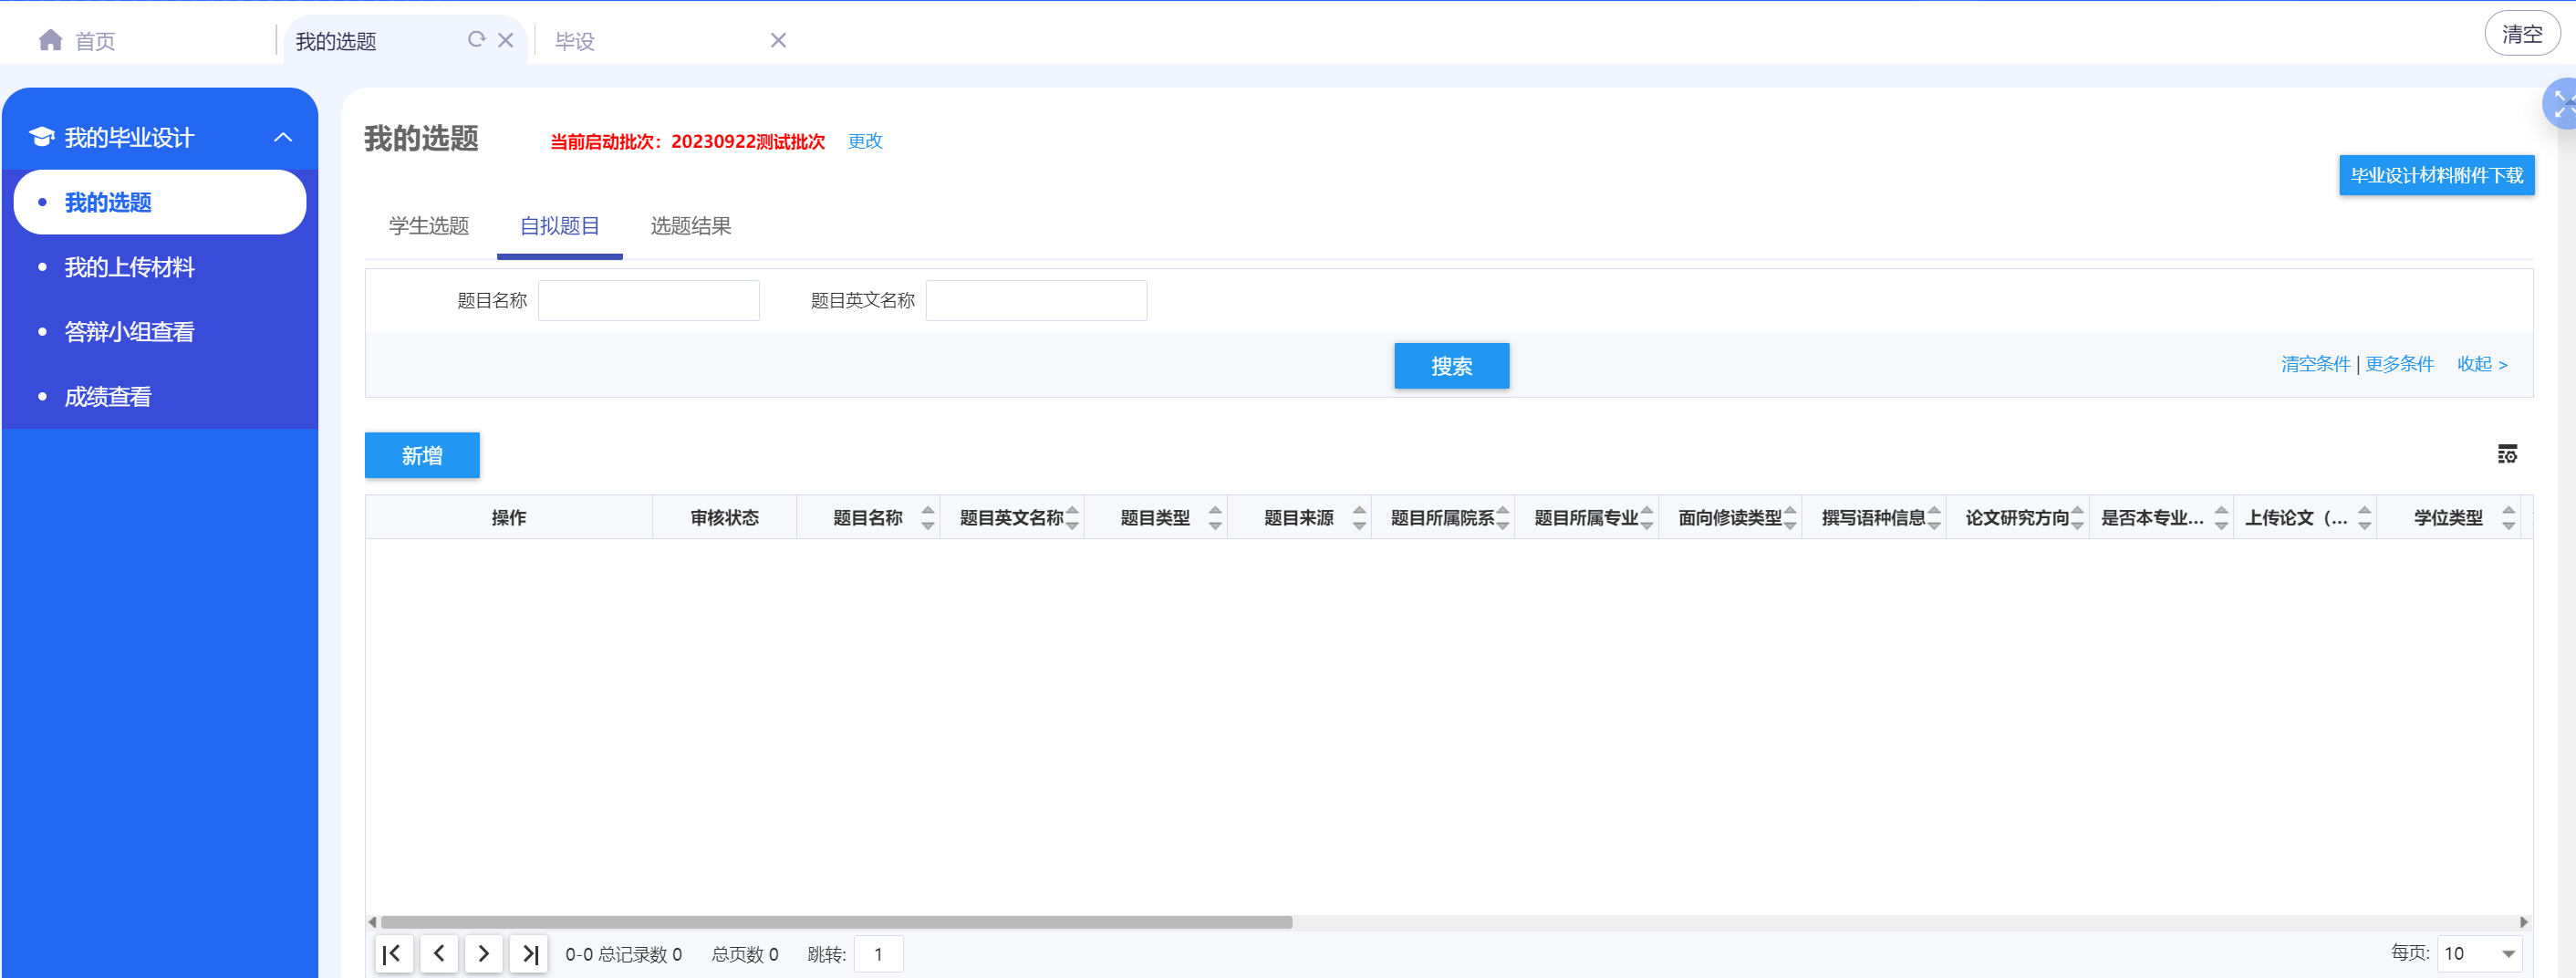Click the home icon in tab bar
Image resolution: width=2576 pixels, height=978 pixels.
[x=50, y=40]
